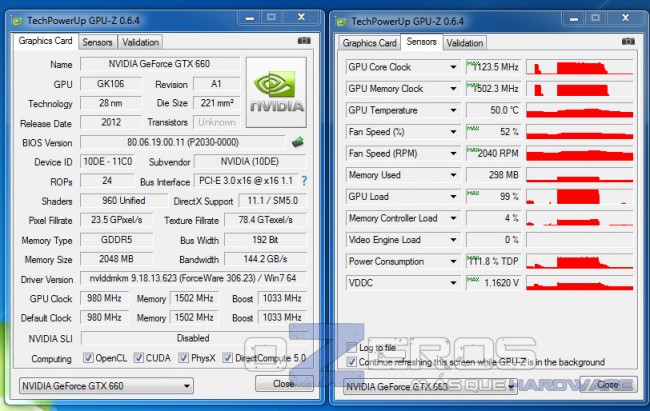The width and height of the screenshot is (650, 411).
Task: Click the GK106 GPU field
Action: 111,84
